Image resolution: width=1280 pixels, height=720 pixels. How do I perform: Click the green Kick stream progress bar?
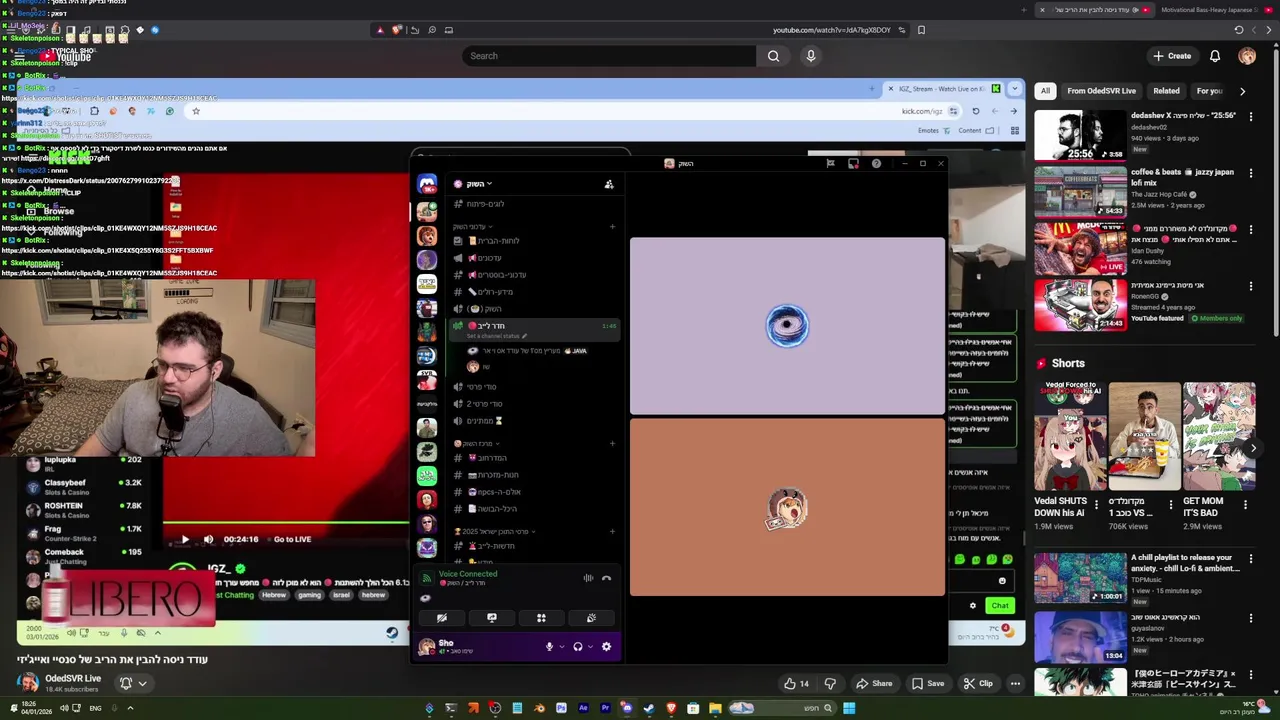click(x=285, y=523)
